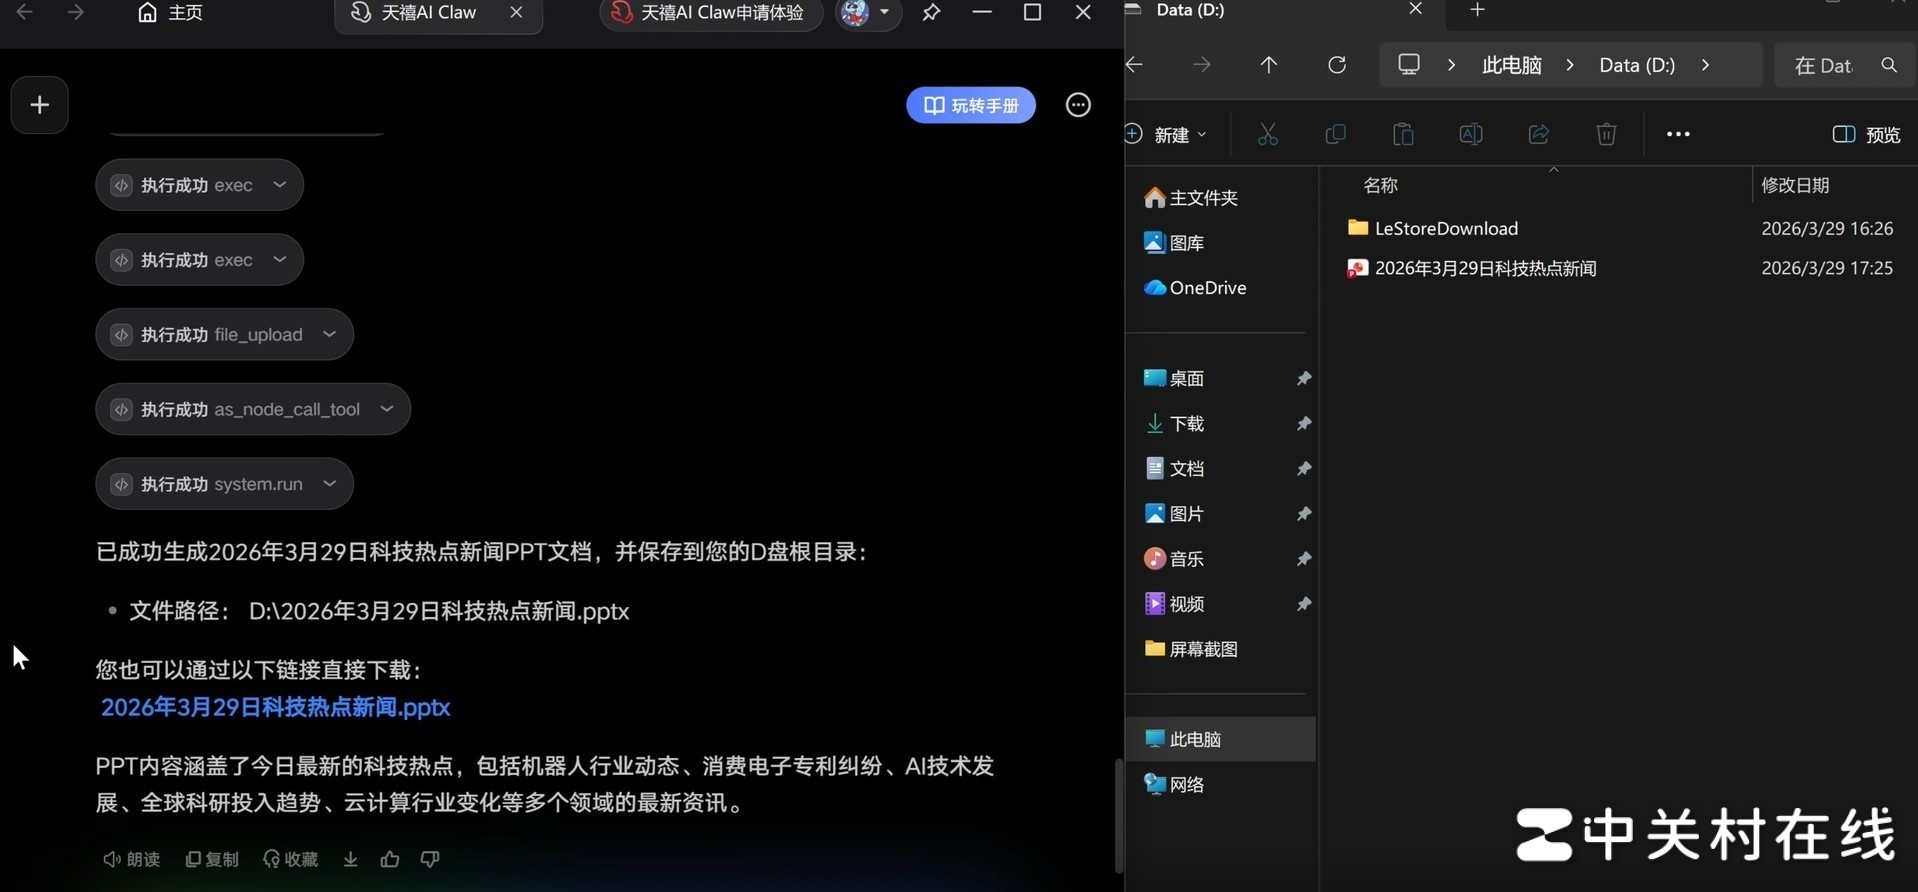The height and width of the screenshot is (892, 1918).
Task: Expand the 执行成功 file_upload step
Action: pos(225,335)
